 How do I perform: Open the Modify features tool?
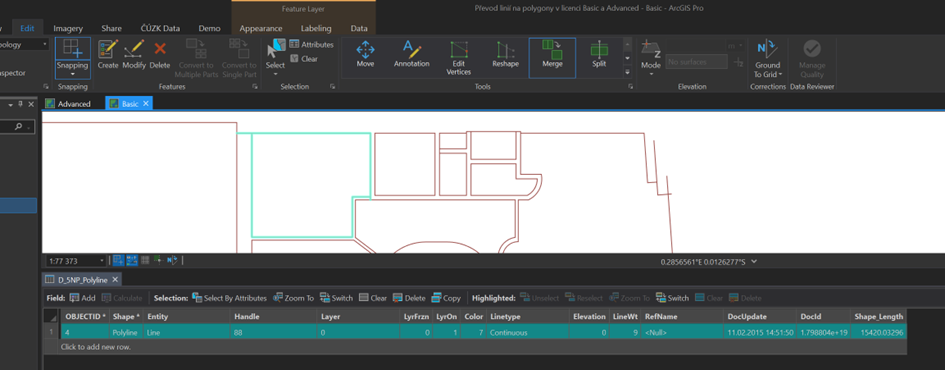pyautogui.click(x=134, y=55)
